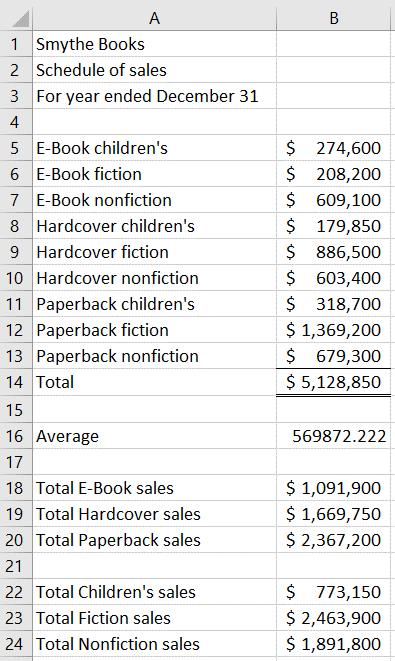The height and width of the screenshot is (661, 395).
Task: Select E-Book children's amount $274,600
Action: coord(333,148)
